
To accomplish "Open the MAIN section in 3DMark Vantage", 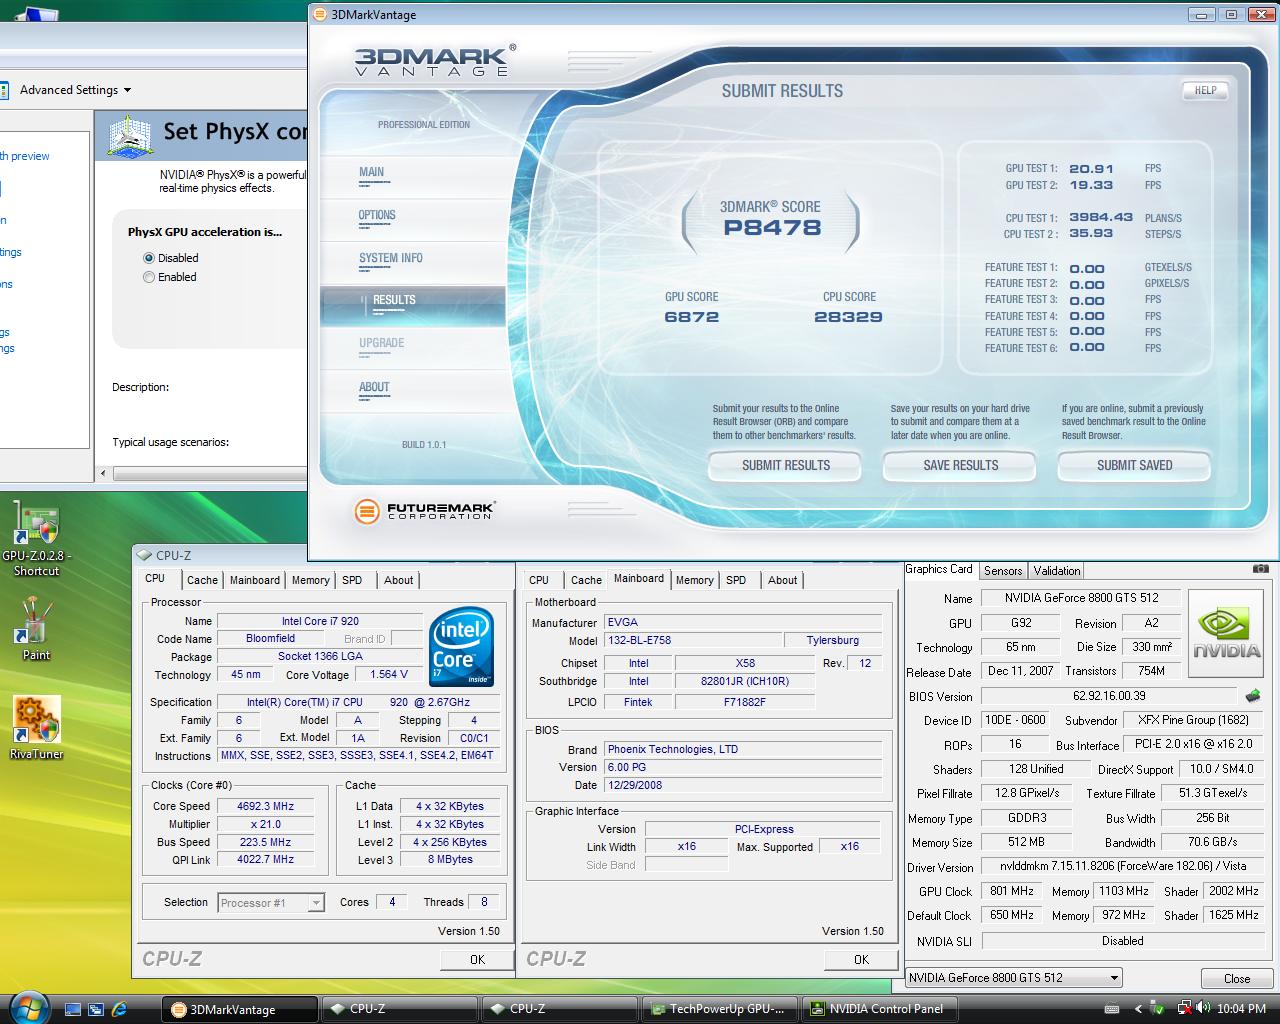I will [371, 172].
